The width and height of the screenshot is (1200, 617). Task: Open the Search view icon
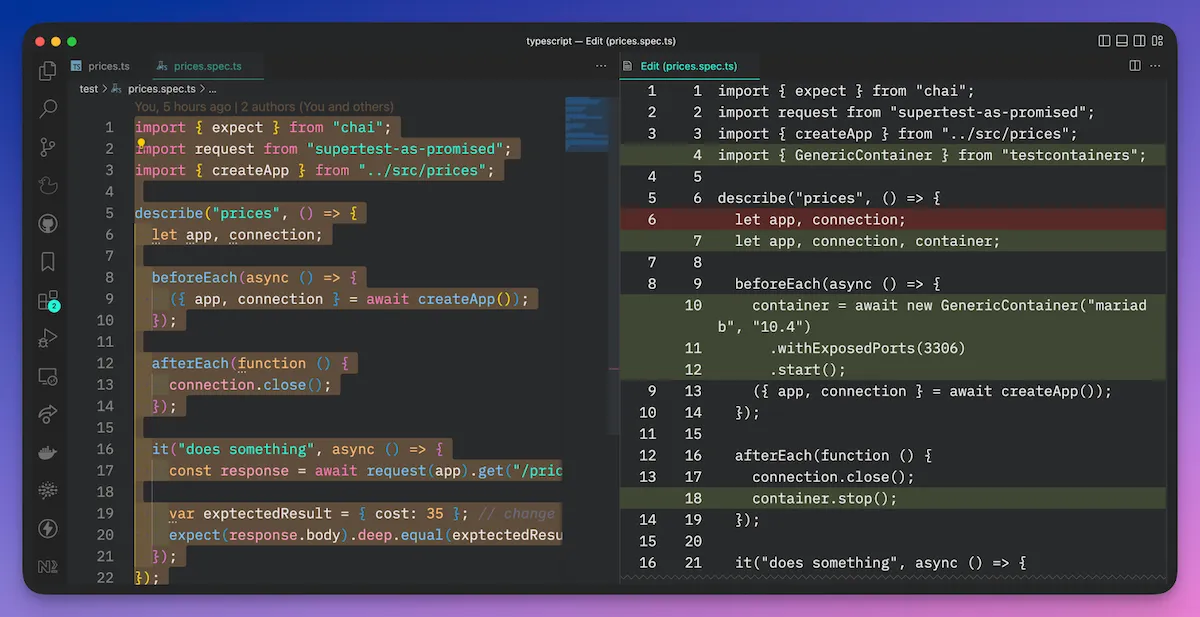click(x=47, y=109)
